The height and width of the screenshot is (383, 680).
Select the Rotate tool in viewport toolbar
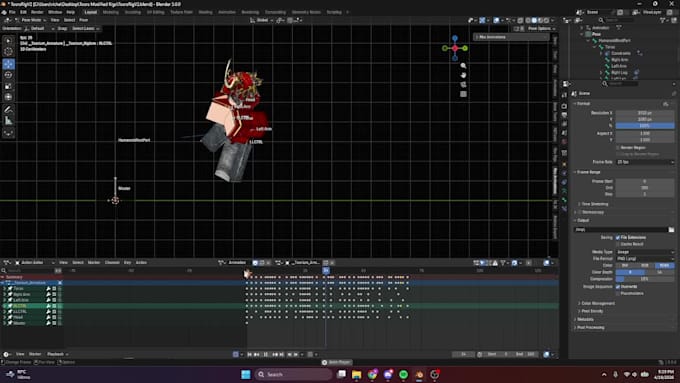tap(8, 75)
